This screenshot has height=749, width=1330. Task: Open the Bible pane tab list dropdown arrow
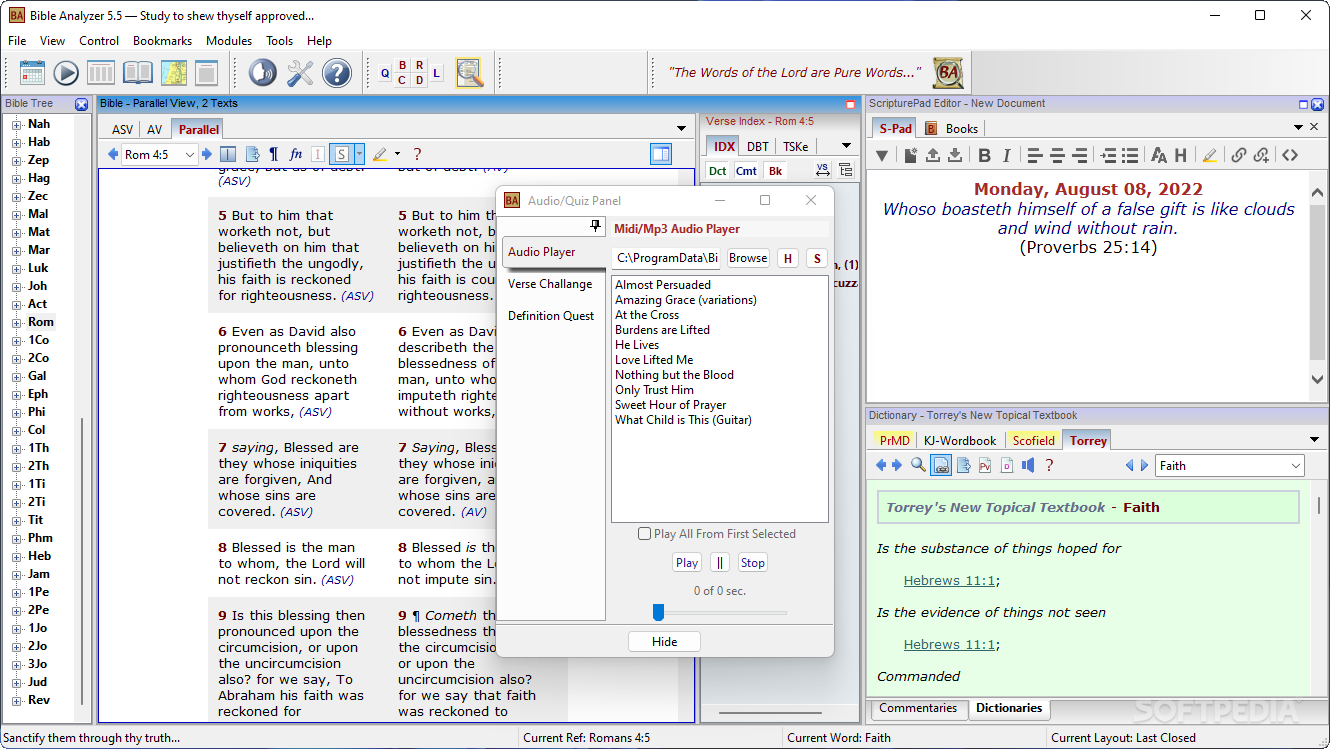click(x=682, y=129)
